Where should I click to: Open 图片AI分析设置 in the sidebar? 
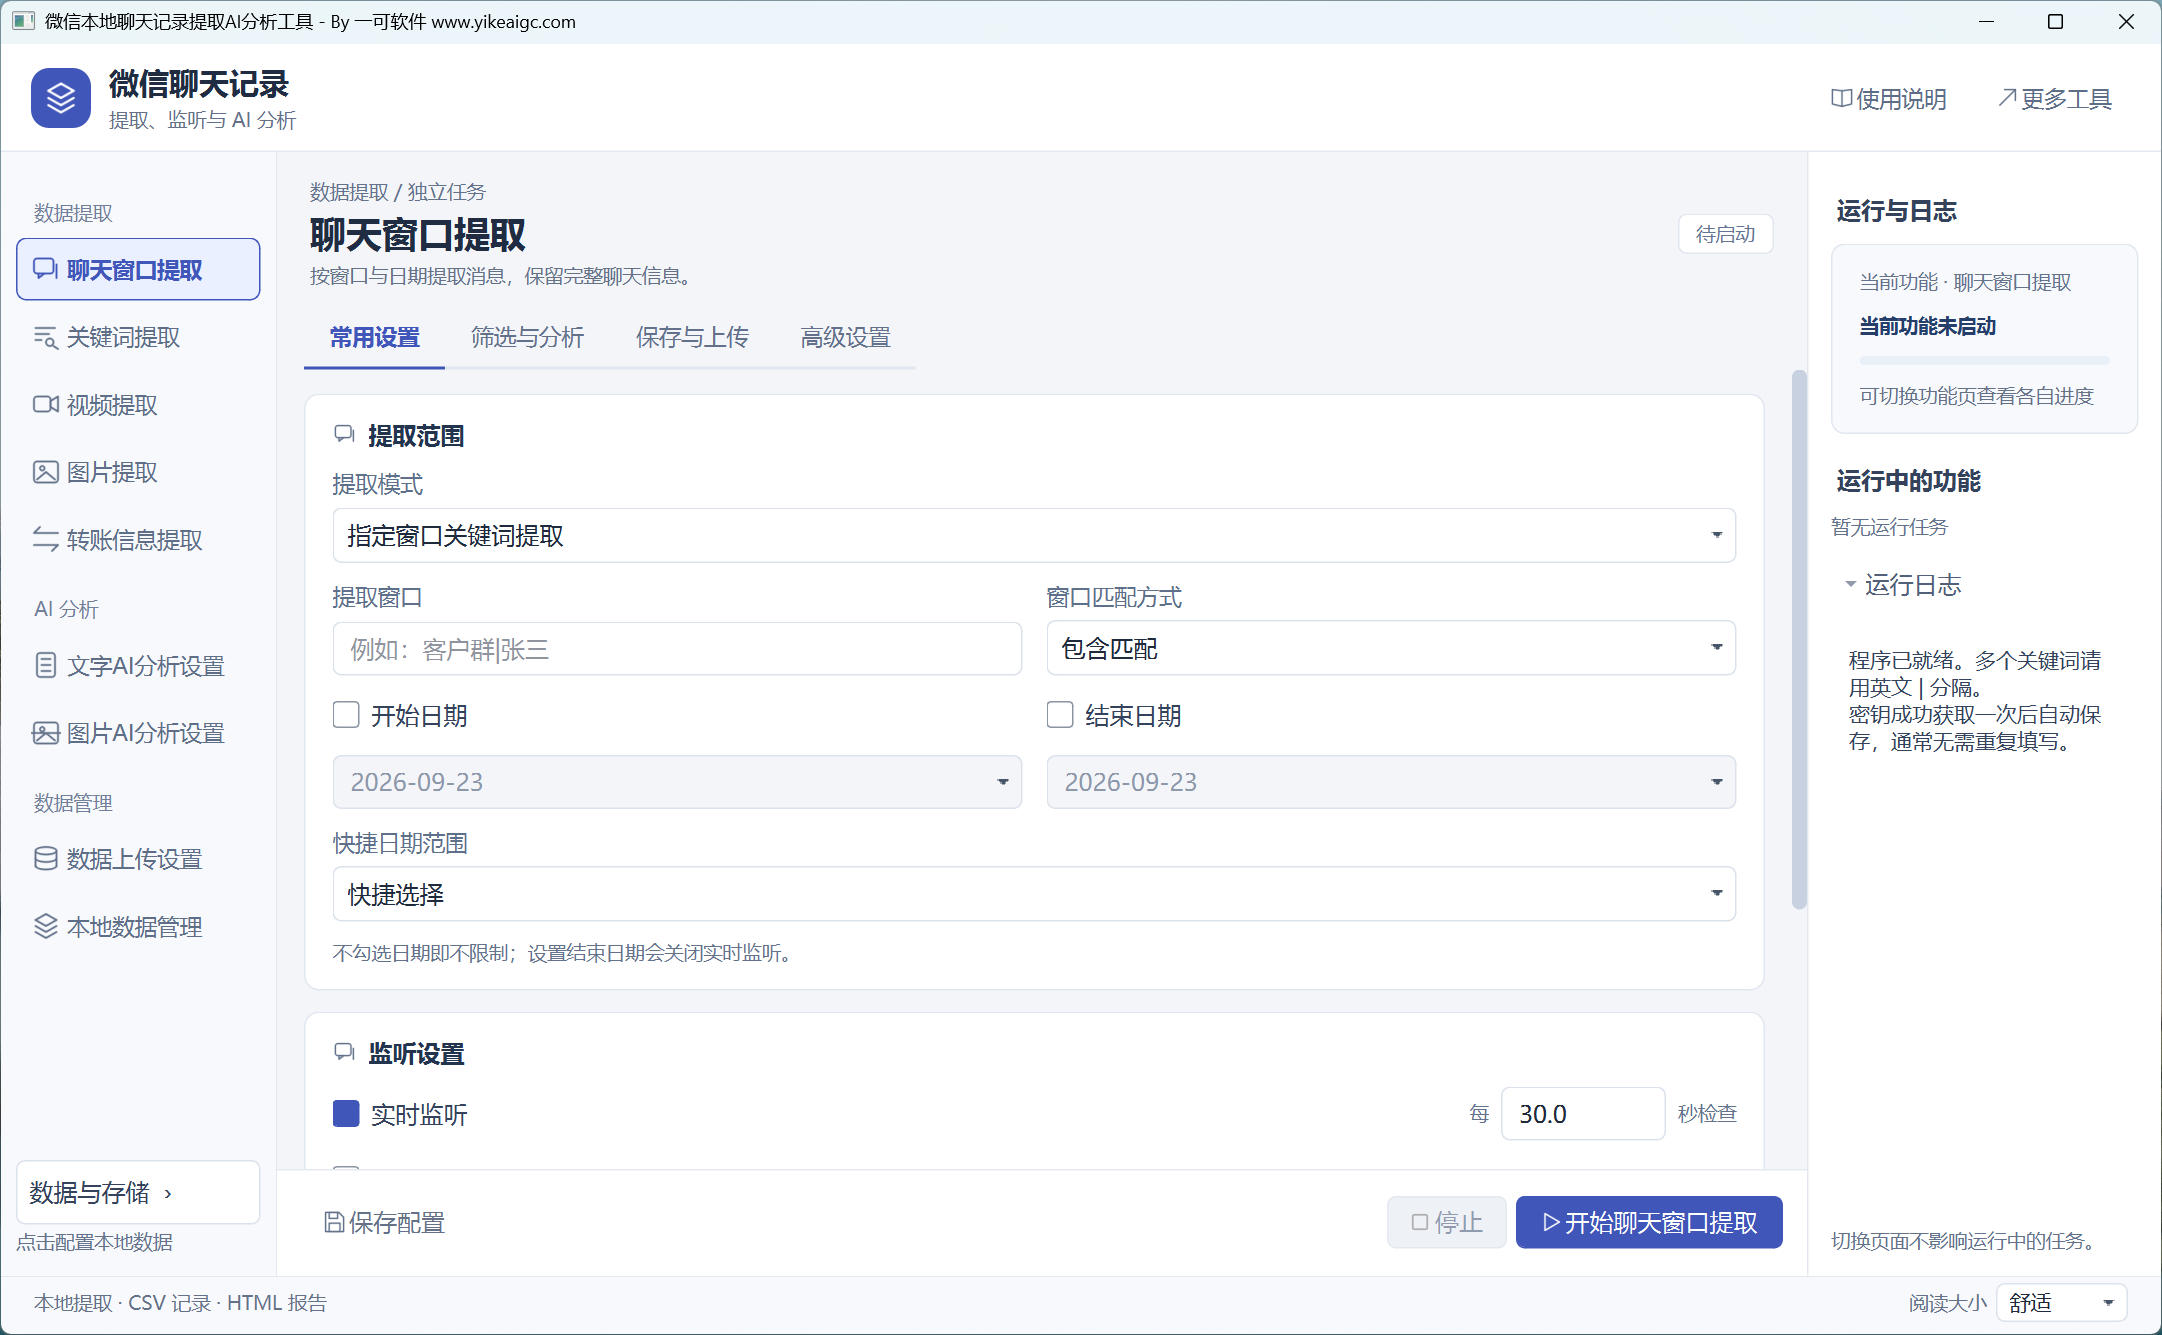click(138, 733)
